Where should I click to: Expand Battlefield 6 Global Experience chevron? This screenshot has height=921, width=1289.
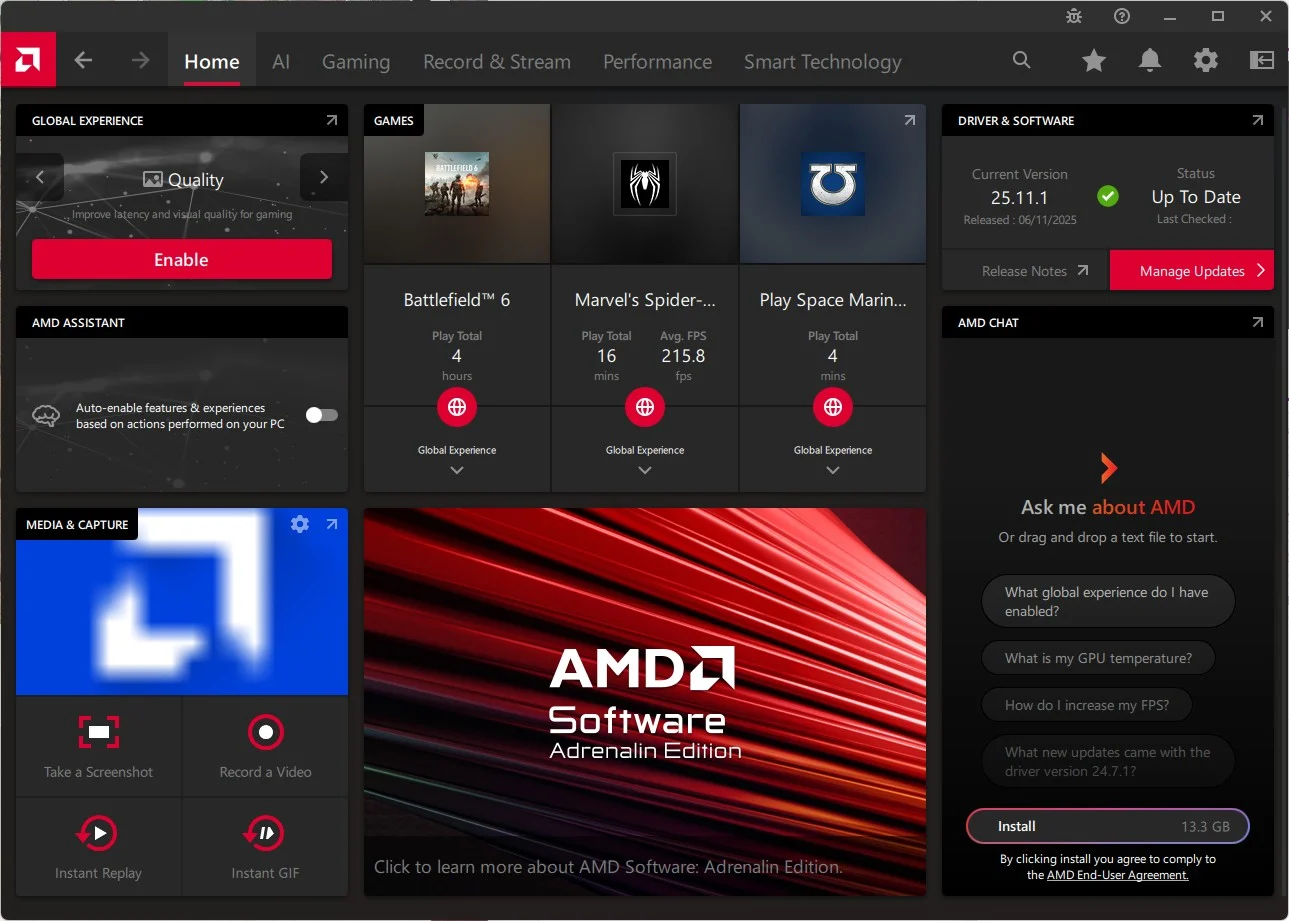point(457,470)
